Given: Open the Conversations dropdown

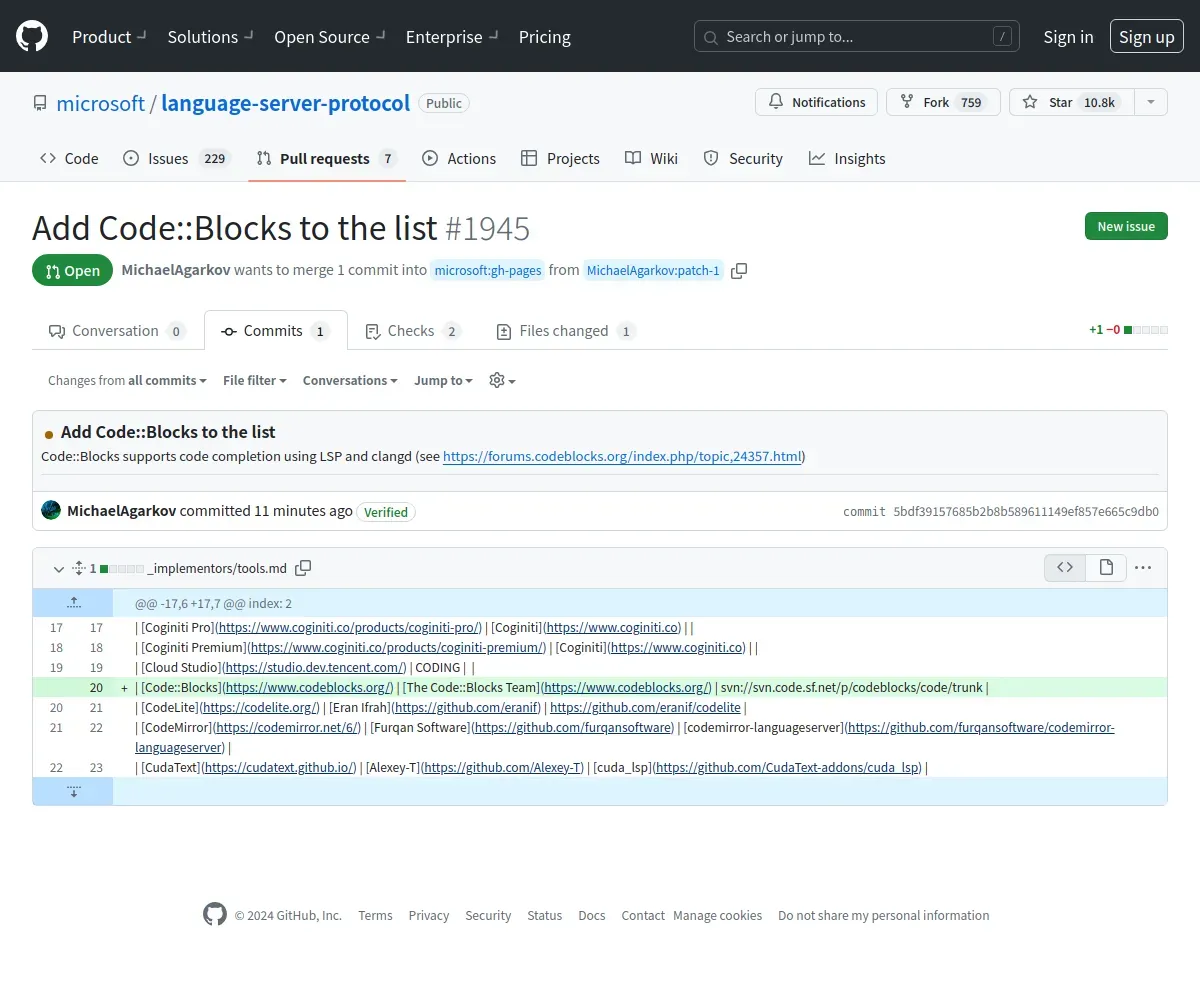Looking at the screenshot, I should (x=350, y=380).
